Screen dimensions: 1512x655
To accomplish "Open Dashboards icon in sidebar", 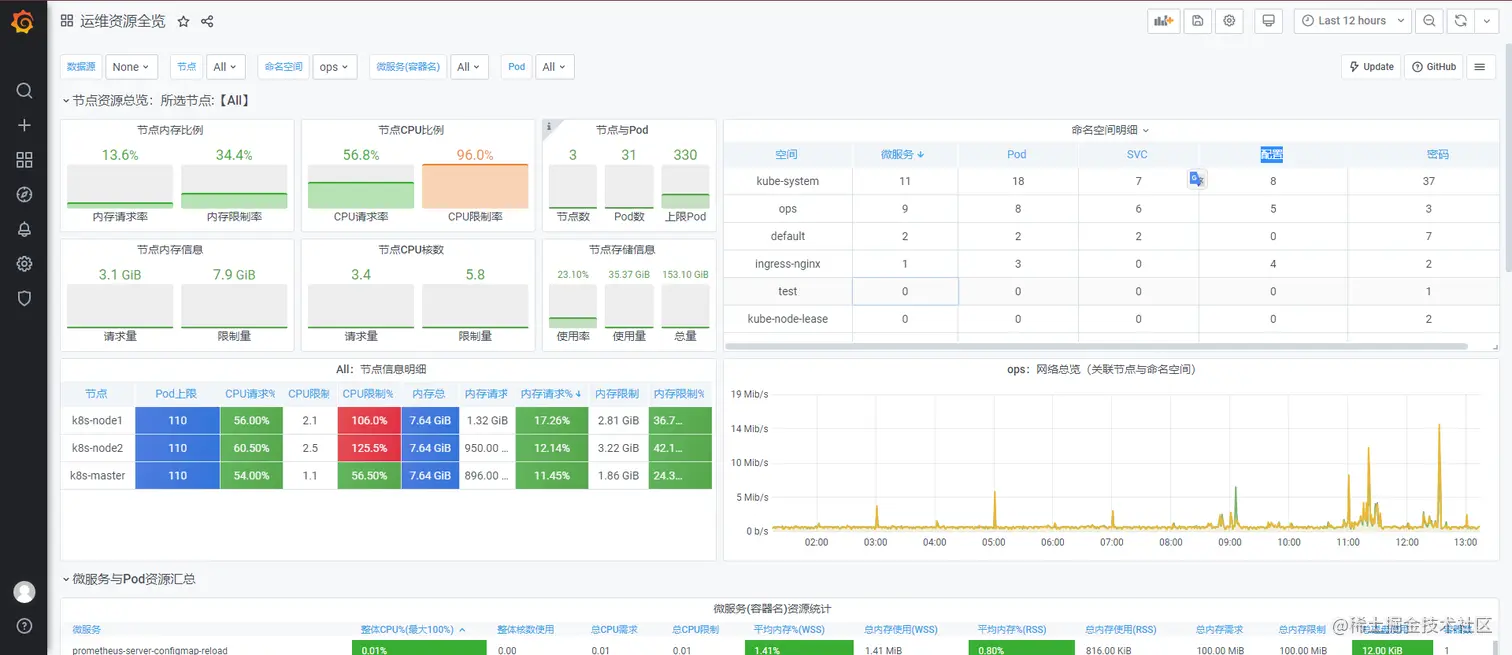I will (24, 160).
